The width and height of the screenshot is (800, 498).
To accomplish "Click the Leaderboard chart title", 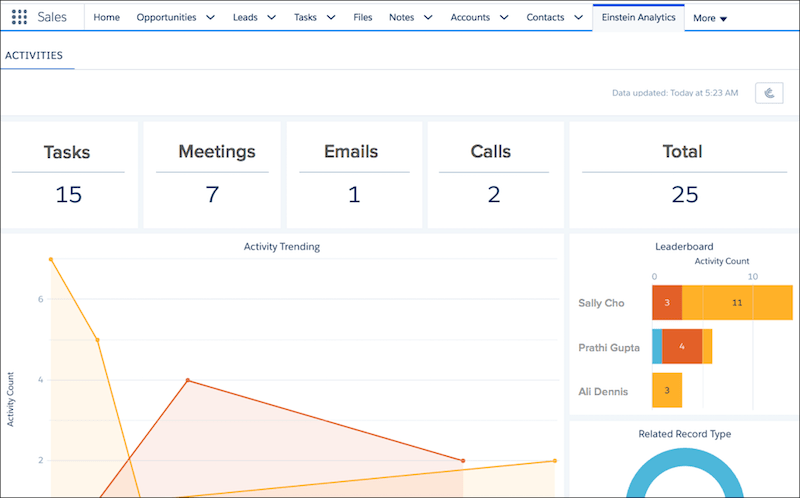I will 684,247.
